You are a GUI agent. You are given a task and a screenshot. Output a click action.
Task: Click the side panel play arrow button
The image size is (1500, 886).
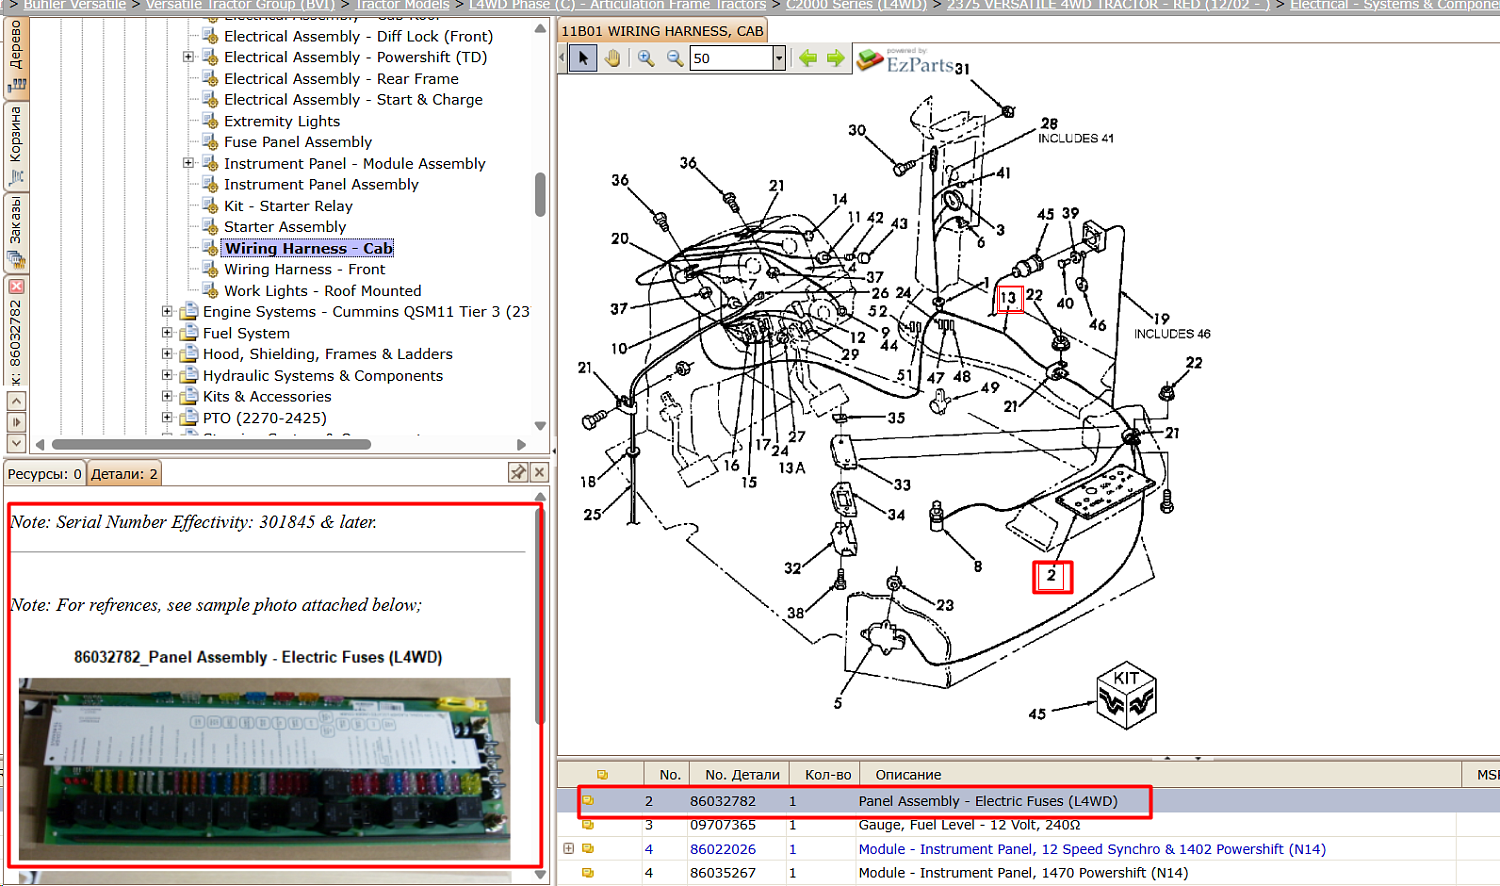click(x=16, y=422)
